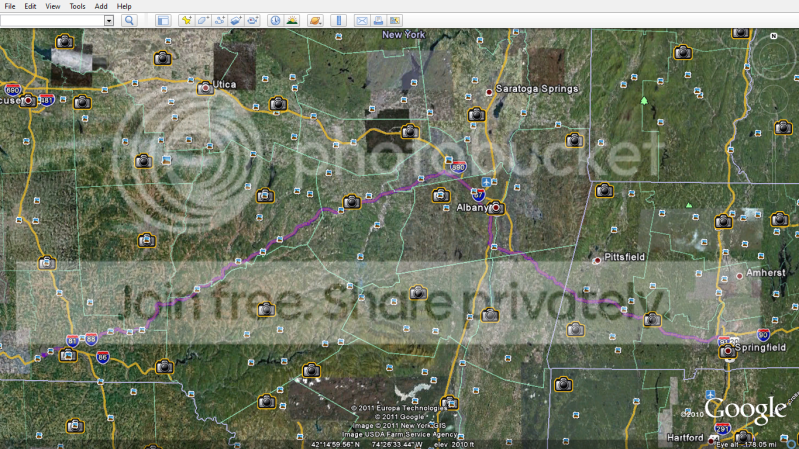Viewport: 799px width, 449px height.
Task: Show historical imagery clock icon
Action: point(275,20)
